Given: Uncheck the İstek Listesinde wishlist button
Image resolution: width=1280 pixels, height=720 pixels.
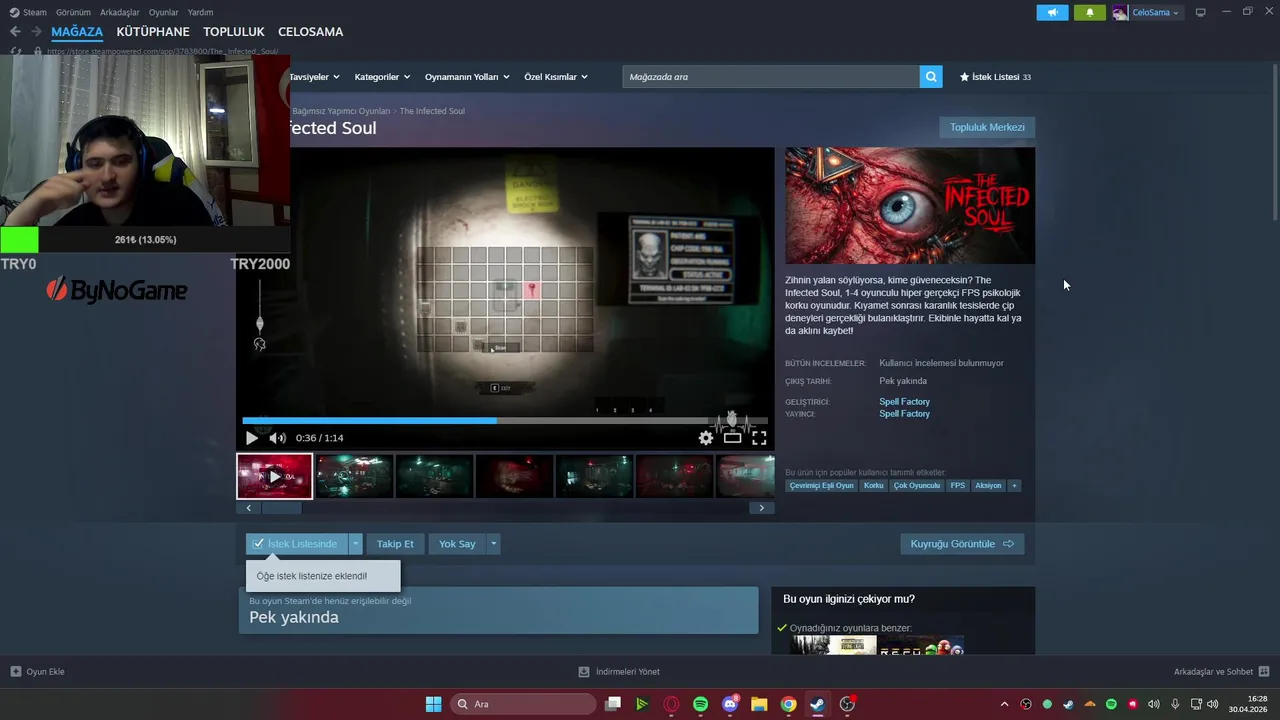Looking at the screenshot, I should pos(297,544).
